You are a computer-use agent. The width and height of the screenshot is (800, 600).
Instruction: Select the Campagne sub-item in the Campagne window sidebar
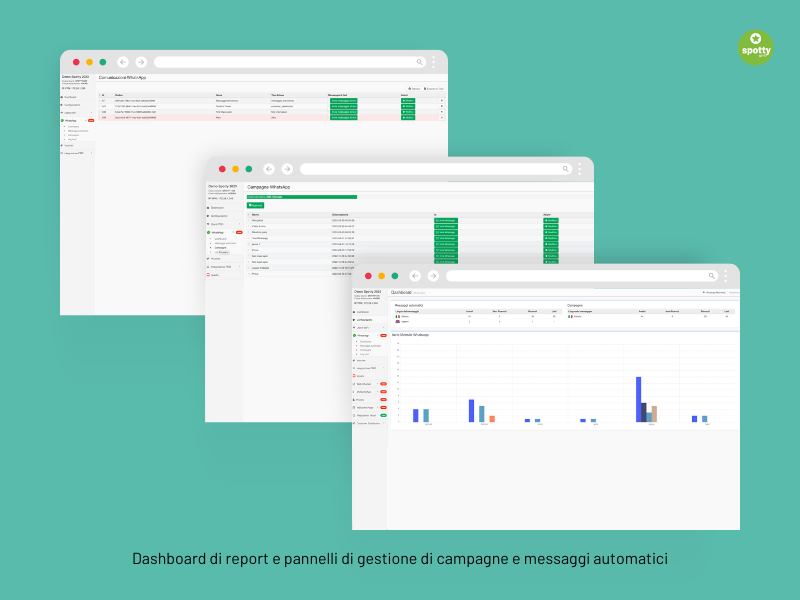coord(220,248)
